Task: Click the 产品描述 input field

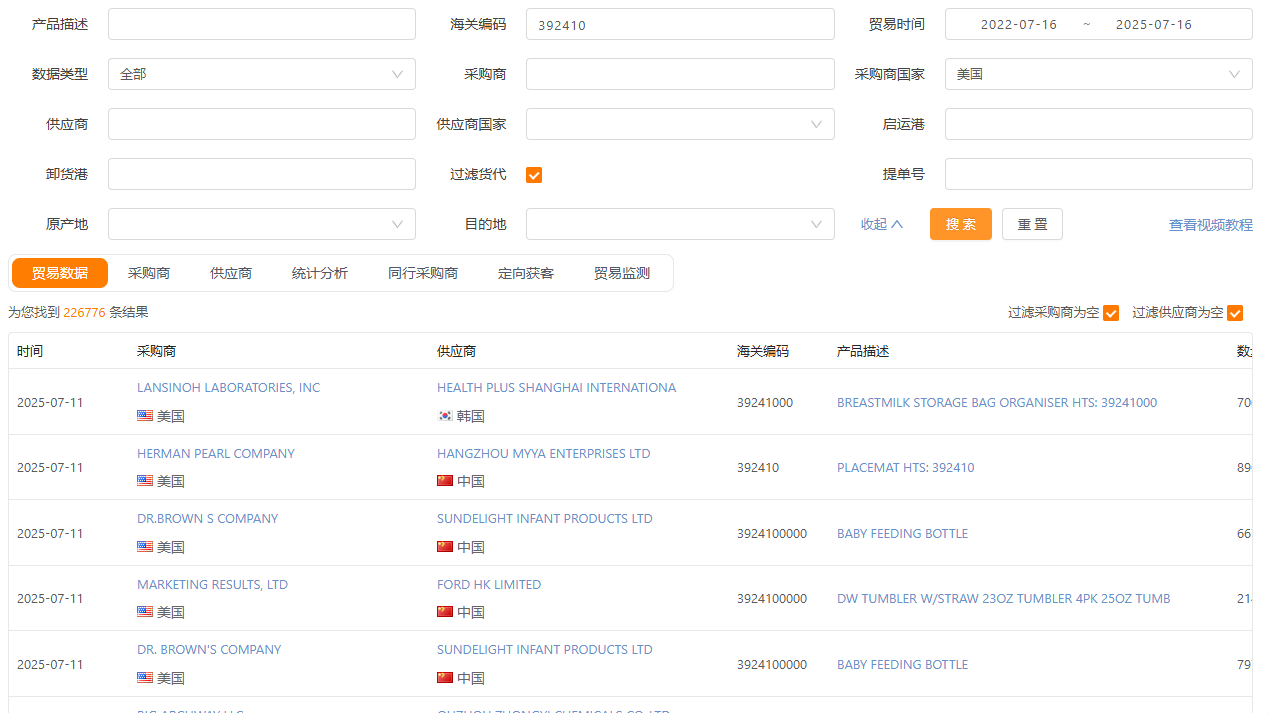Action: pos(262,24)
